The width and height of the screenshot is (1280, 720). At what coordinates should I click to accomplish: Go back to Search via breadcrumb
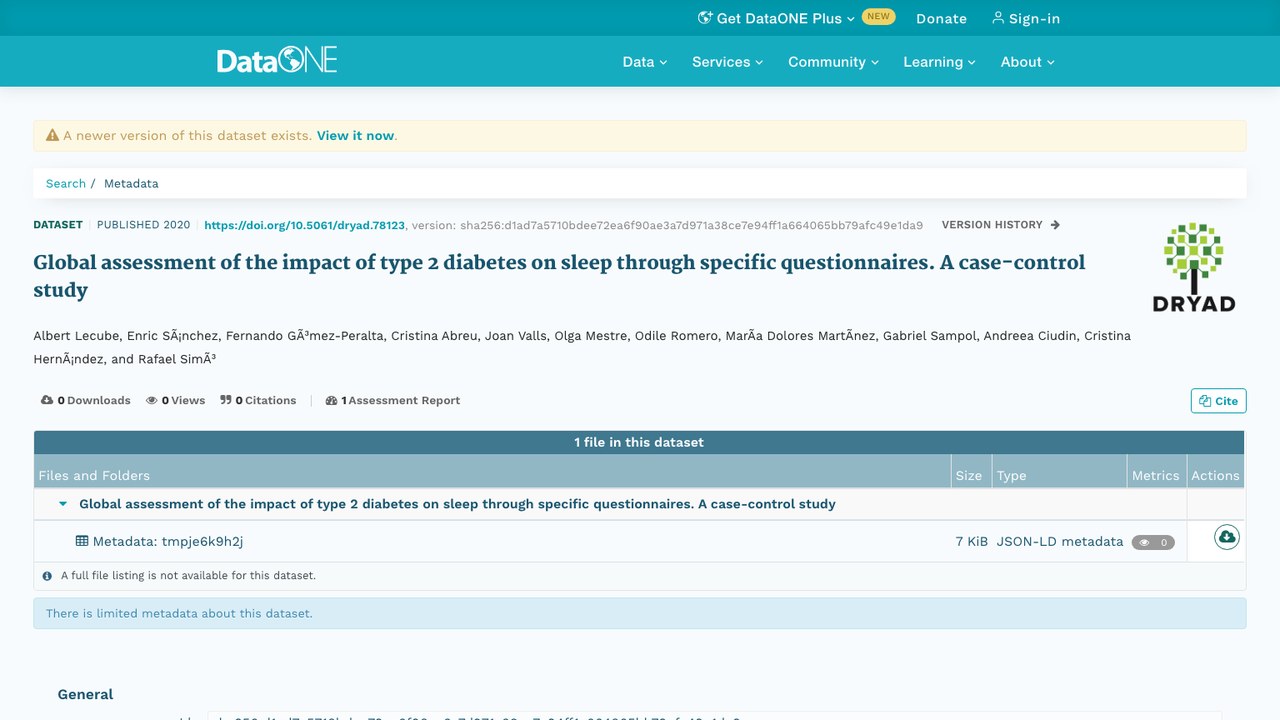(66, 183)
